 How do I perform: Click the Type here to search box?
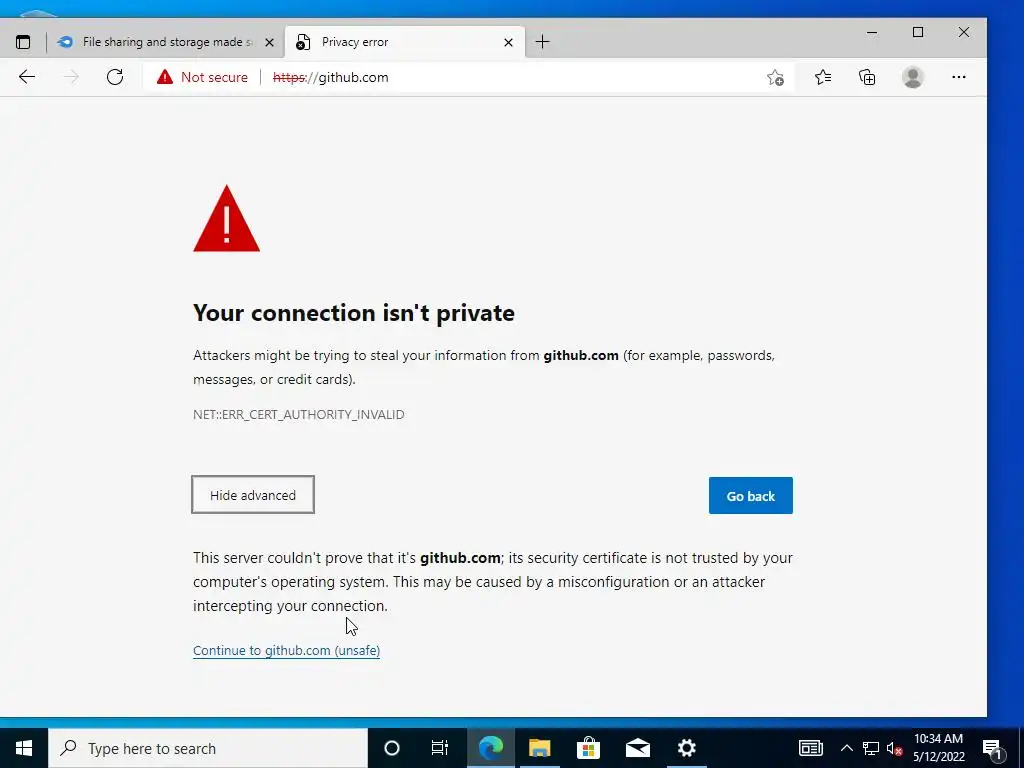point(208,748)
